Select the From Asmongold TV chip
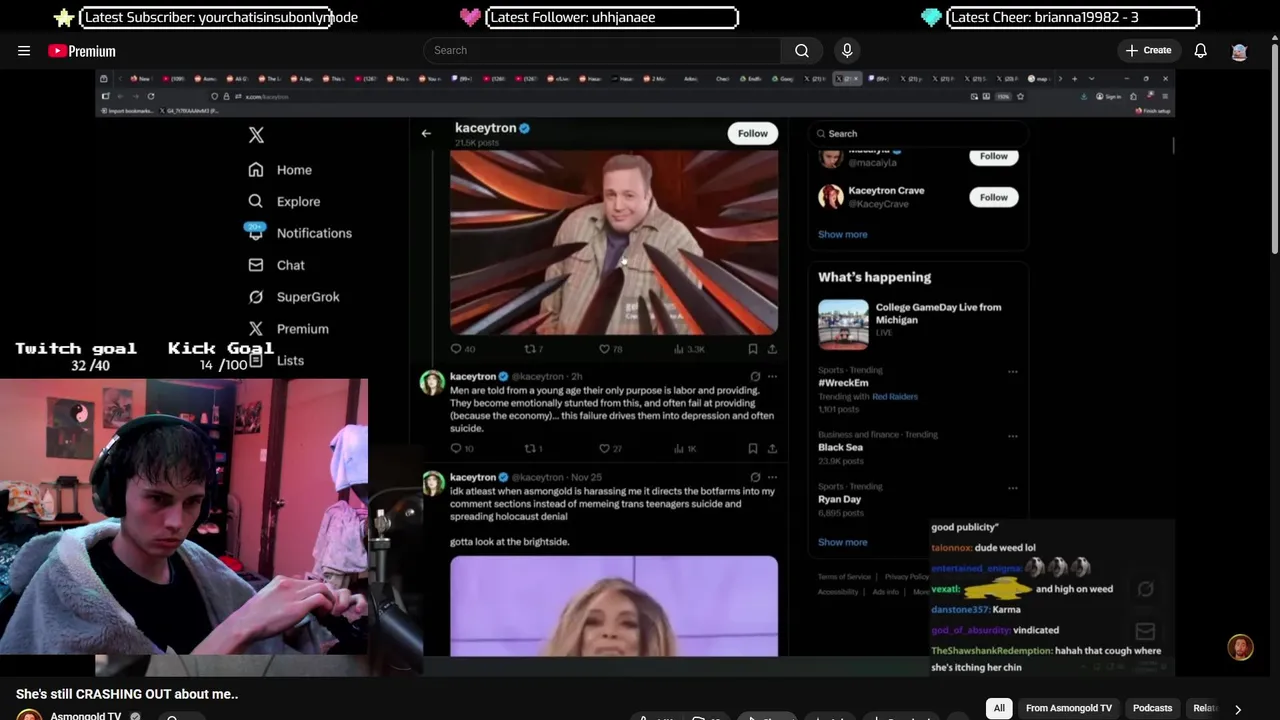Image resolution: width=1280 pixels, height=720 pixels. tap(1069, 708)
